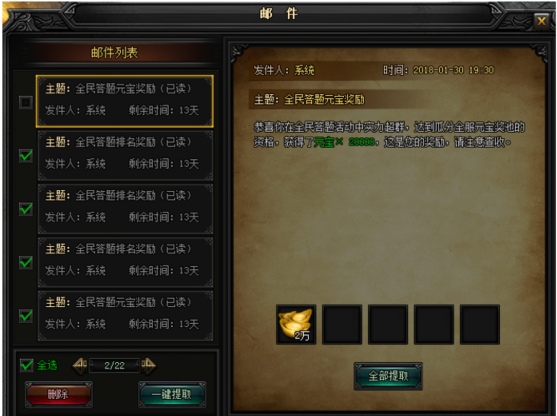Screen dimensions: 557x416
Task: Click the red 删除 delete button
Action: (59, 394)
